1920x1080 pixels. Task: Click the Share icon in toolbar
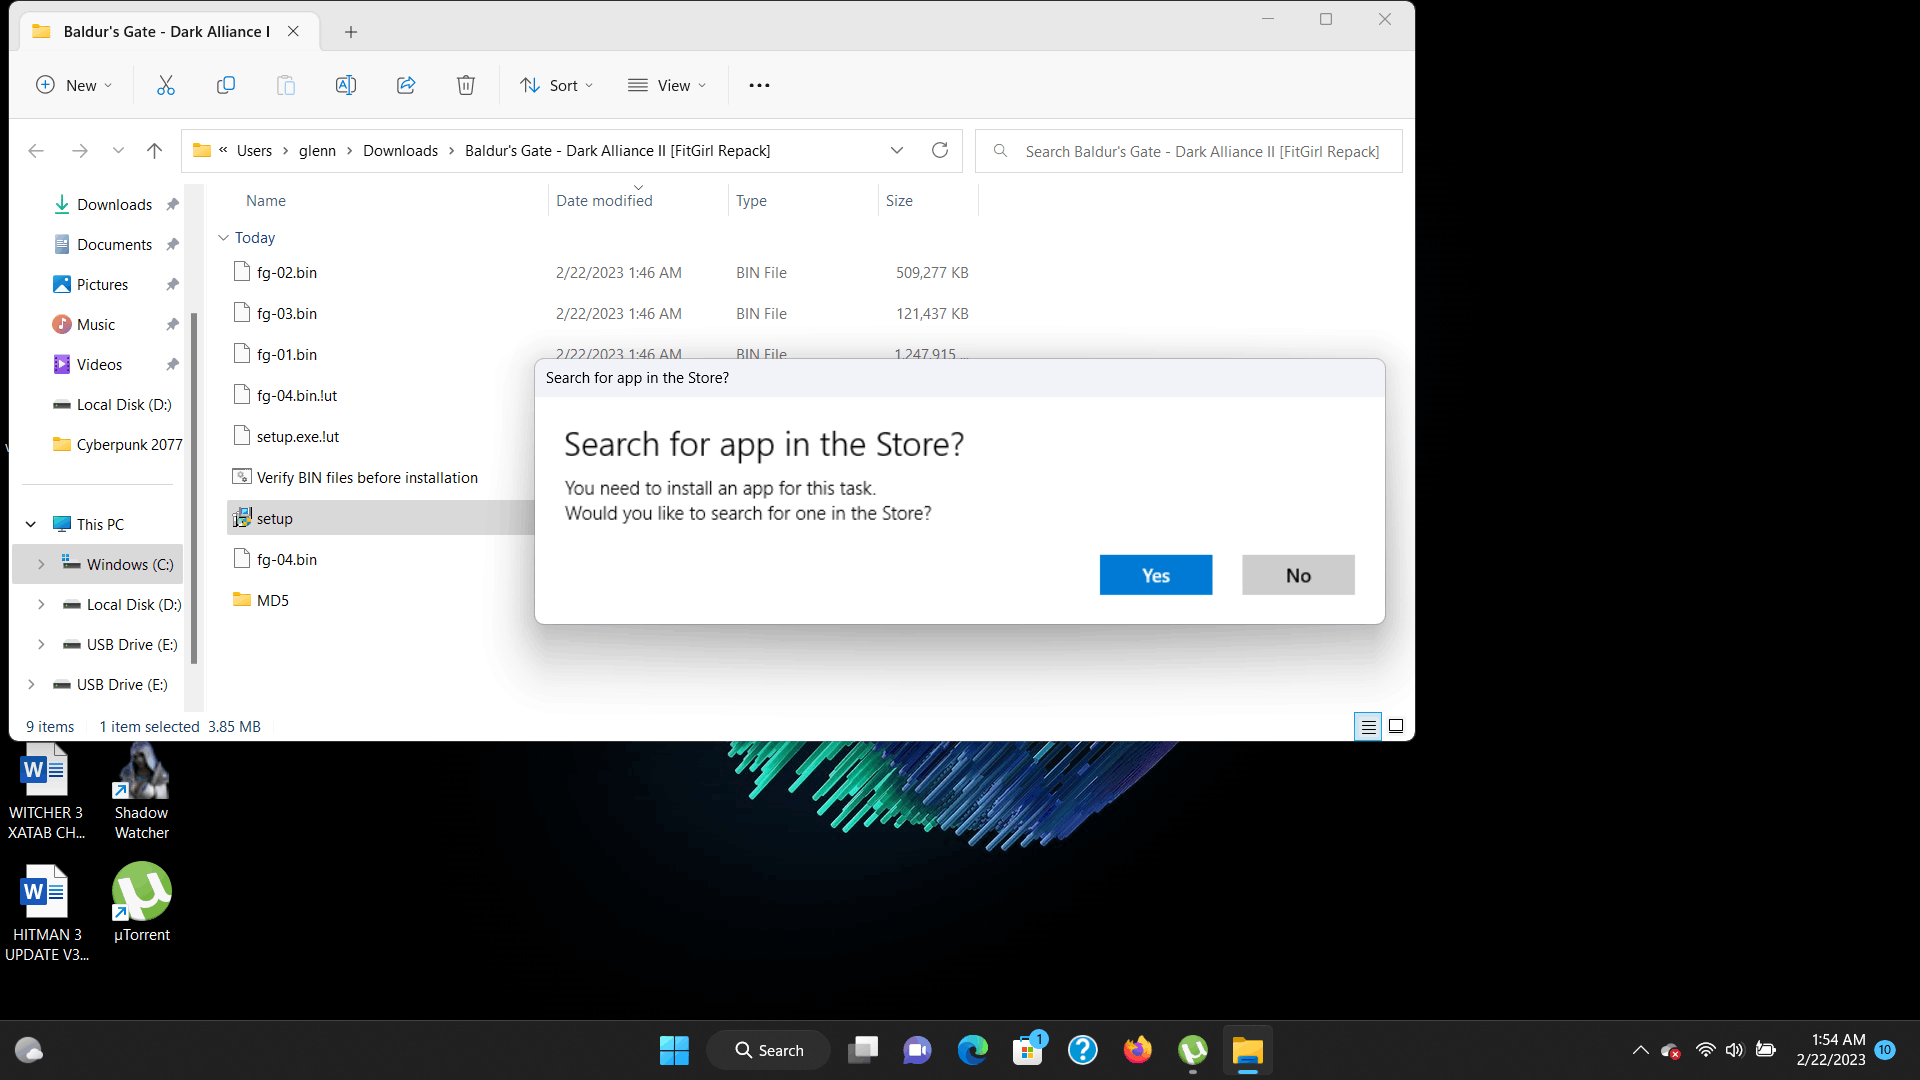click(406, 85)
